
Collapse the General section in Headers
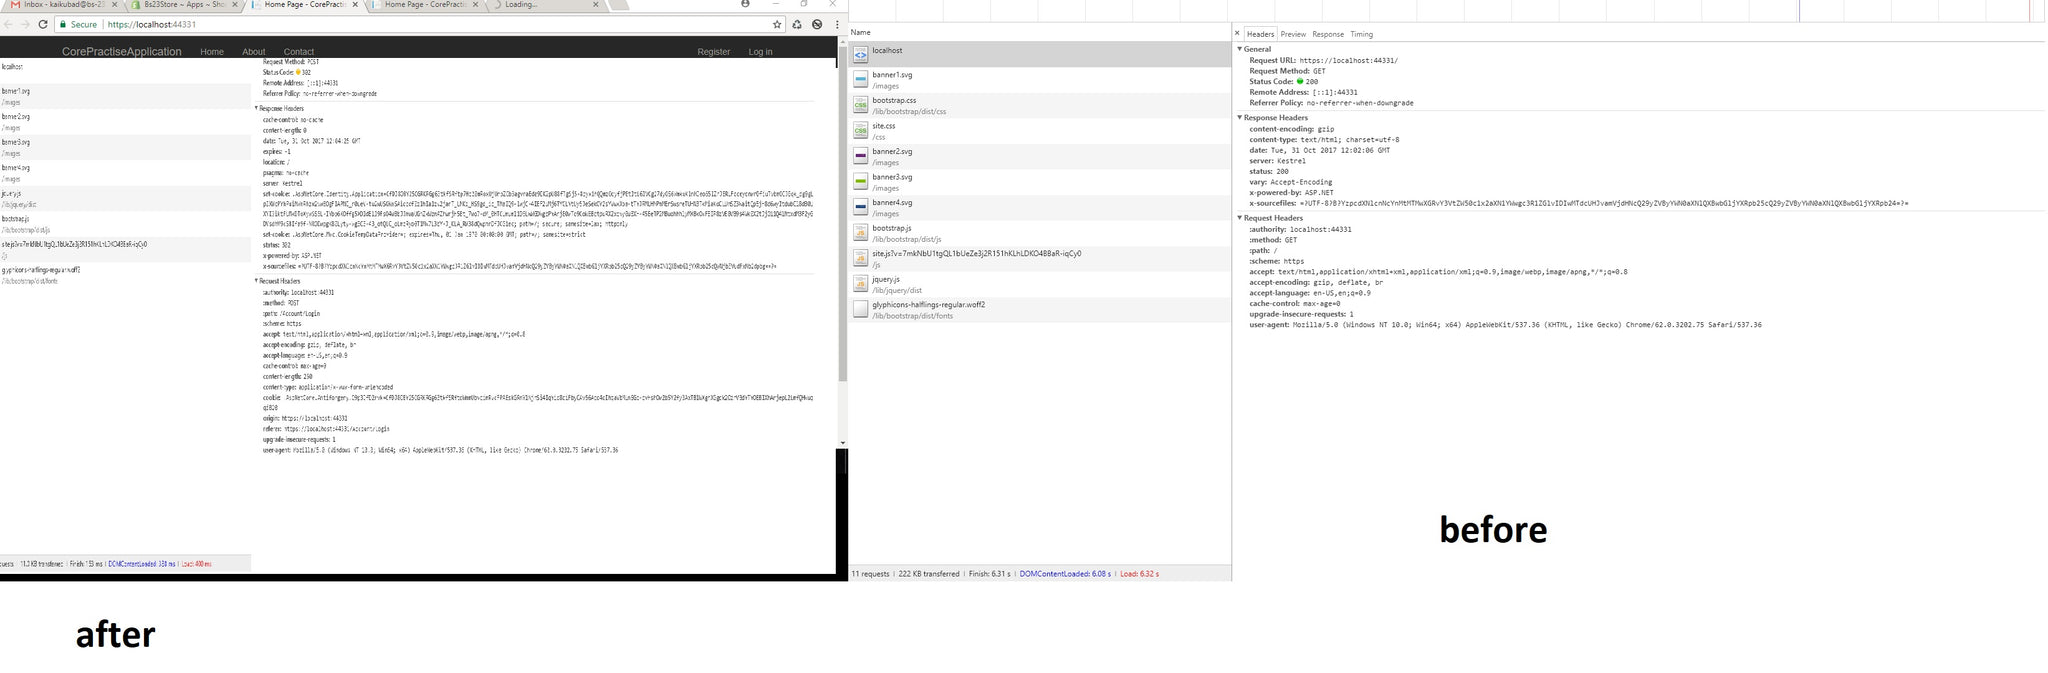[1240, 49]
